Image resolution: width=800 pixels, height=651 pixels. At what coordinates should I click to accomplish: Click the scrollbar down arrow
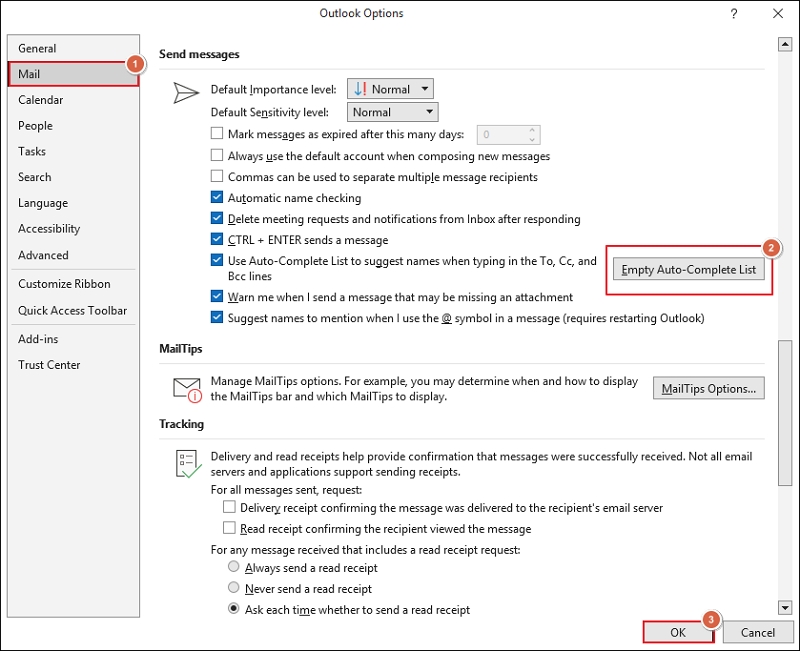point(785,607)
